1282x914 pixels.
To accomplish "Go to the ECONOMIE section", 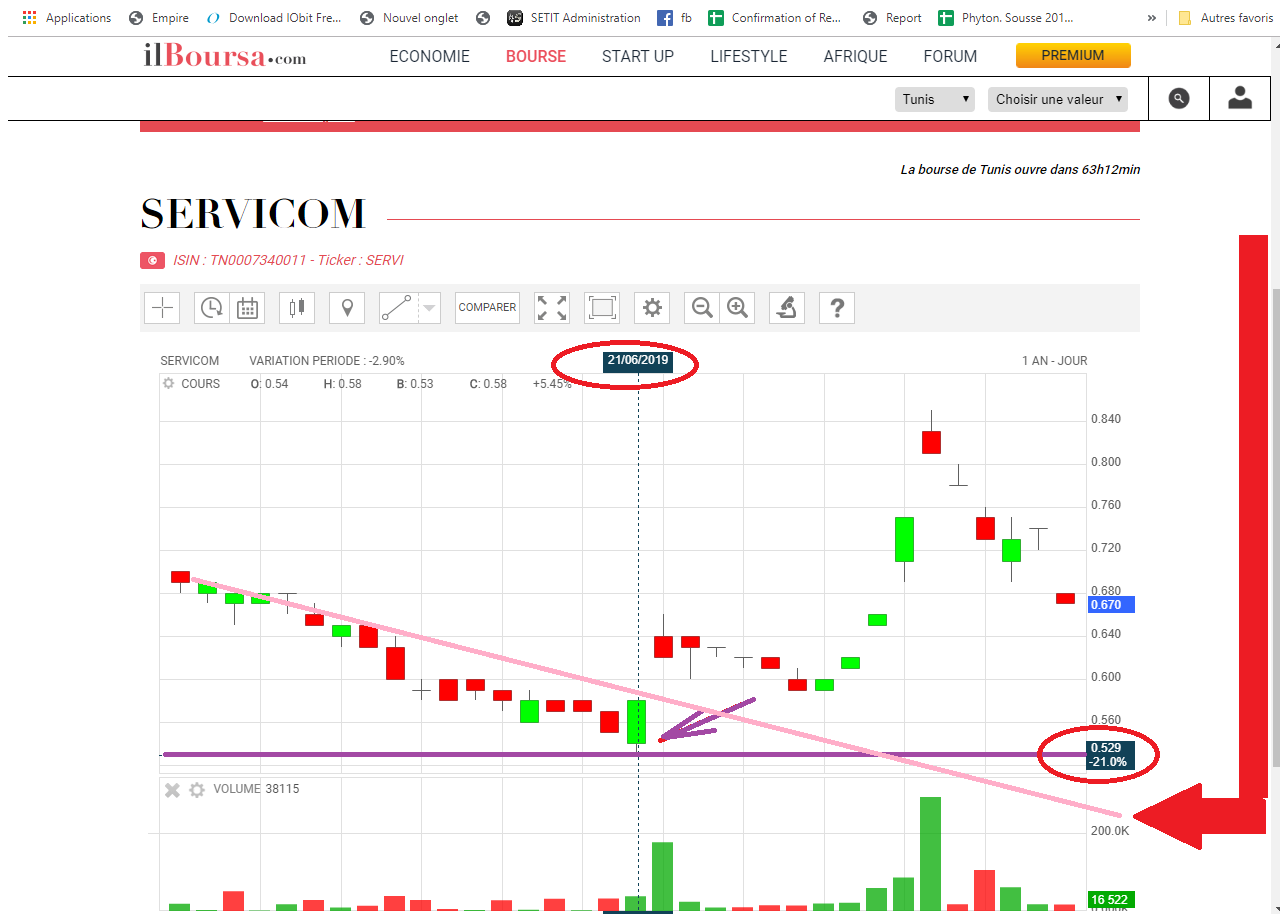I will coord(430,56).
